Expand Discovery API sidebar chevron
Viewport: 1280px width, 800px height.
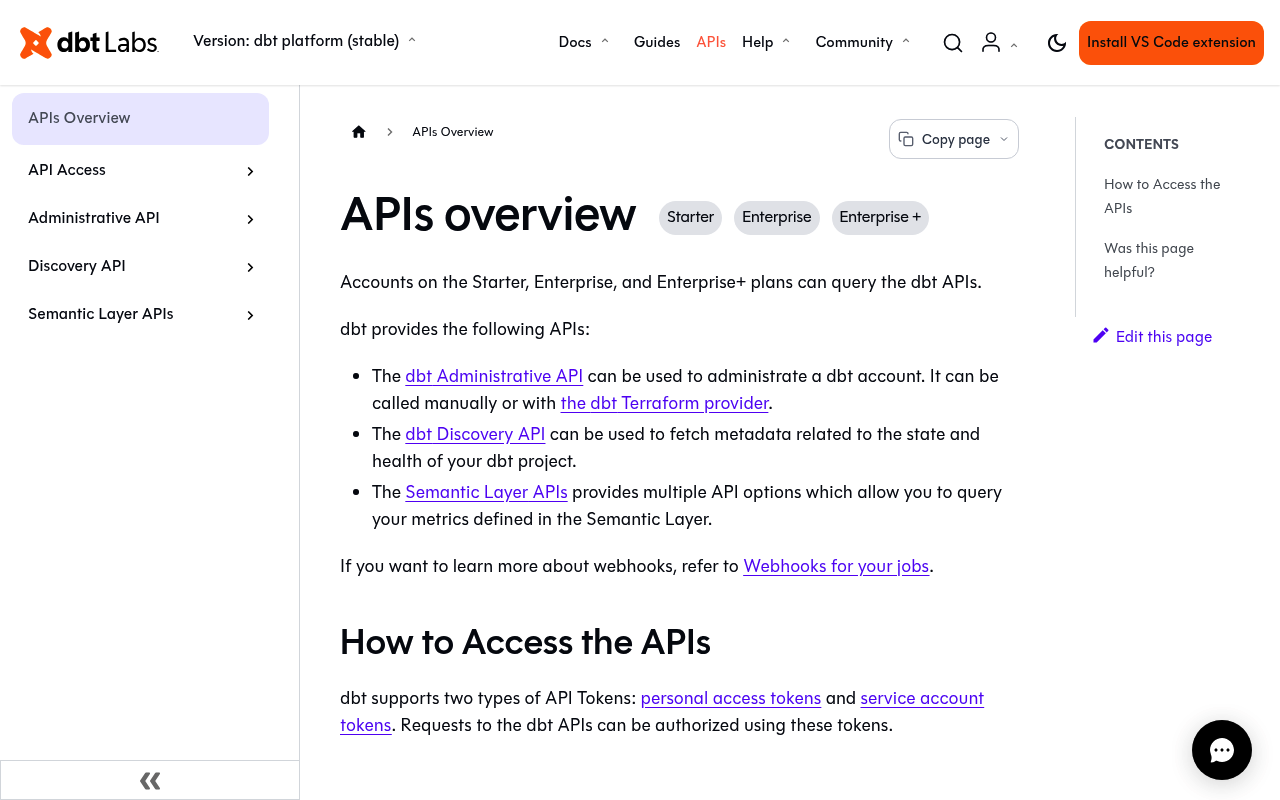(250, 267)
